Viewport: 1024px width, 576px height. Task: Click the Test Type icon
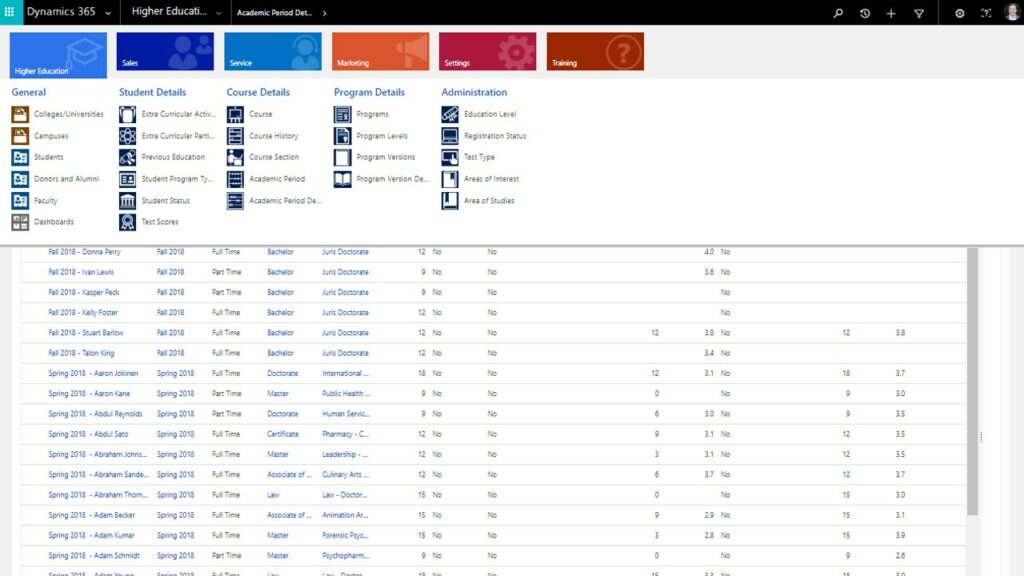click(x=450, y=157)
